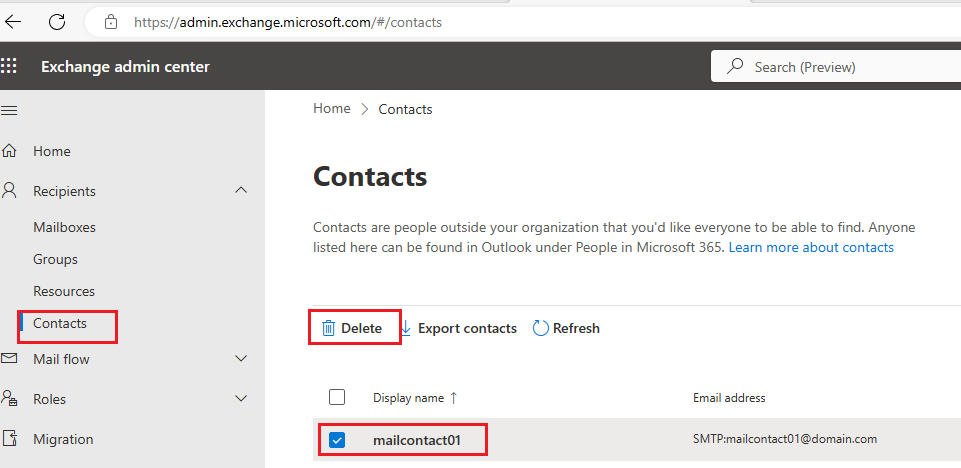Open Mailboxes under Recipients

[x=64, y=227]
